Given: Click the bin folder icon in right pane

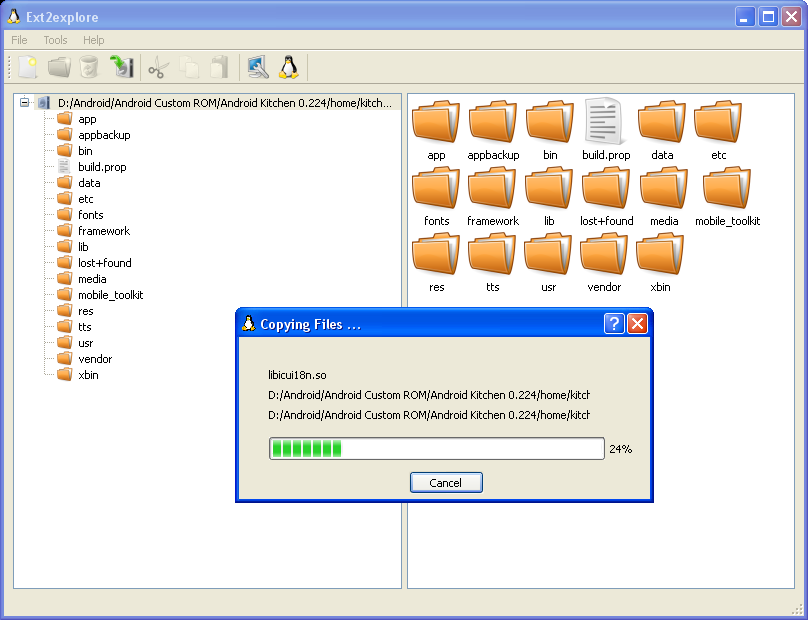Looking at the screenshot, I should pos(550,122).
